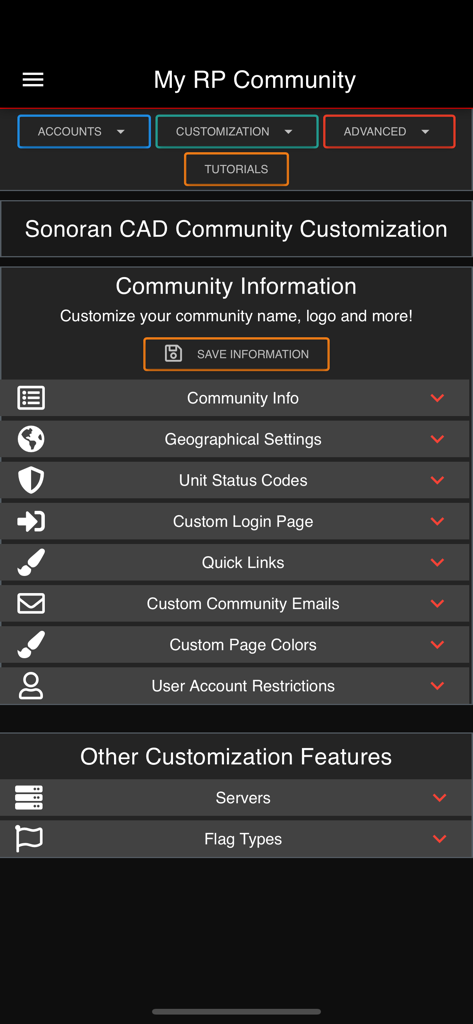Click the Community Info list icon
This screenshot has width=473, height=1024.
pyautogui.click(x=31, y=398)
